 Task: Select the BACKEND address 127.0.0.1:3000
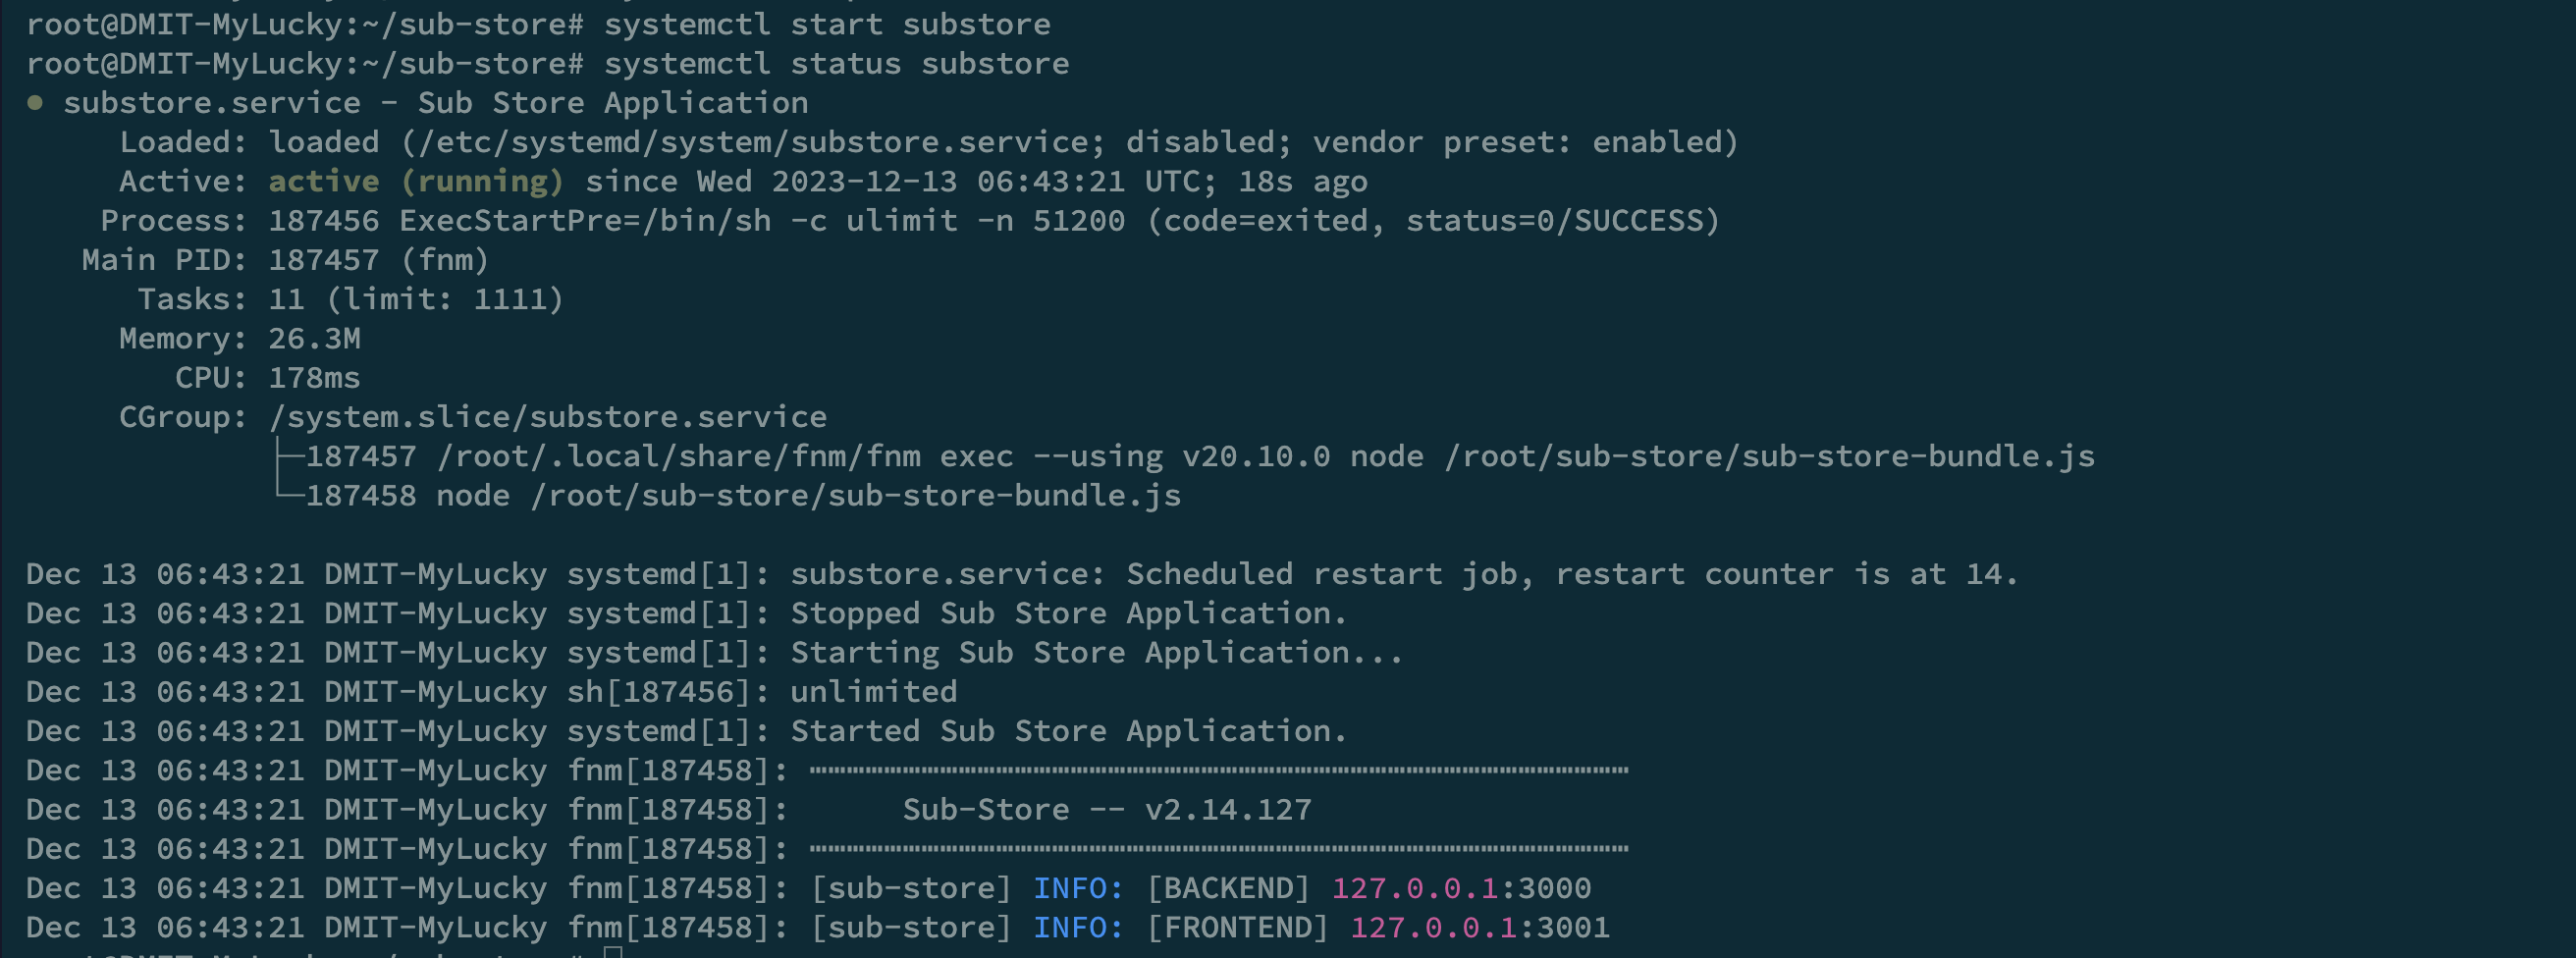tap(1460, 888)
